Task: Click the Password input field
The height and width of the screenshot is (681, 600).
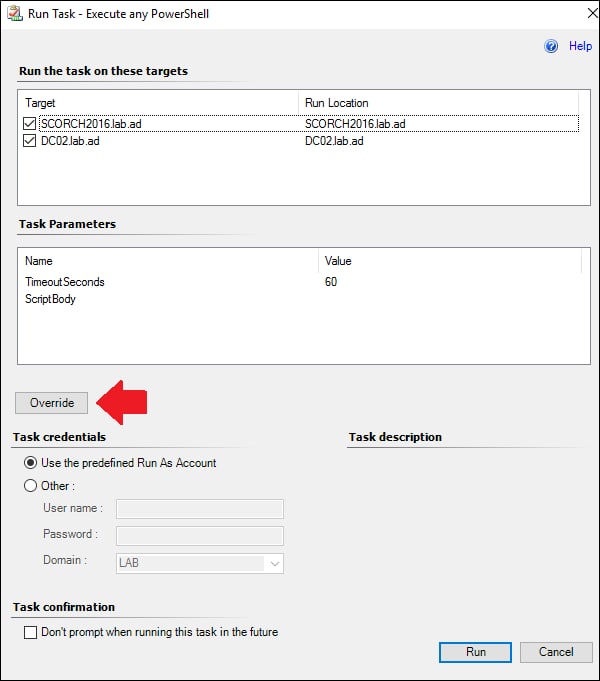Action: click(200, 536)
